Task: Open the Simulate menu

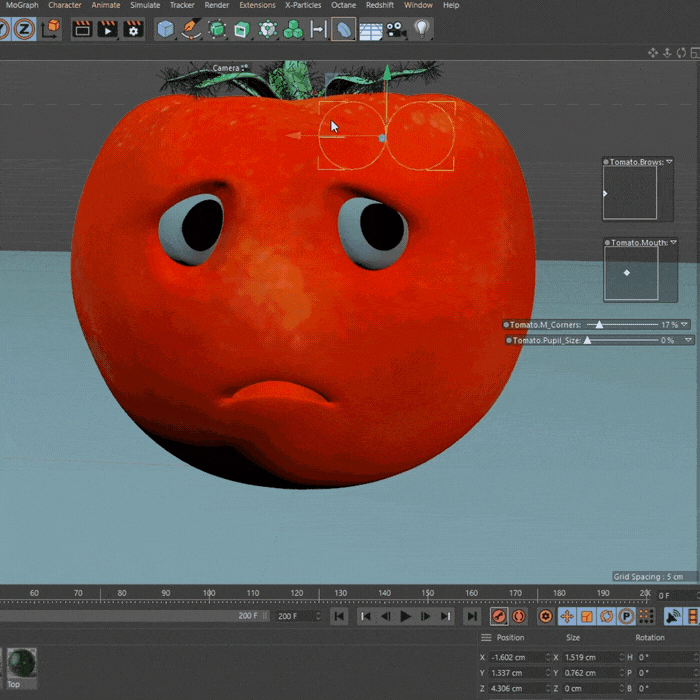Action: click(x=145, y=5)
